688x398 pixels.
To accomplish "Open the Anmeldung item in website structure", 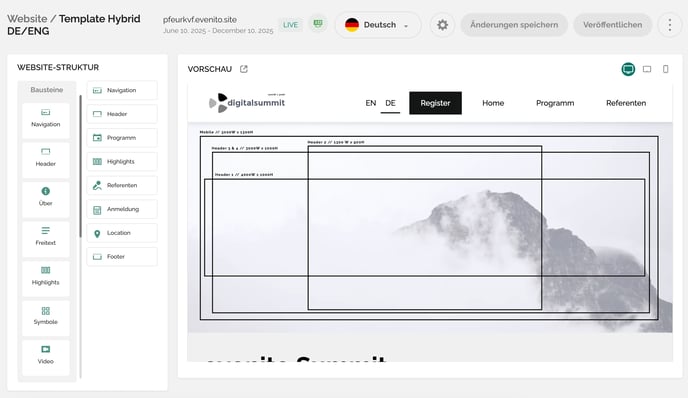I will click(122, 209).
